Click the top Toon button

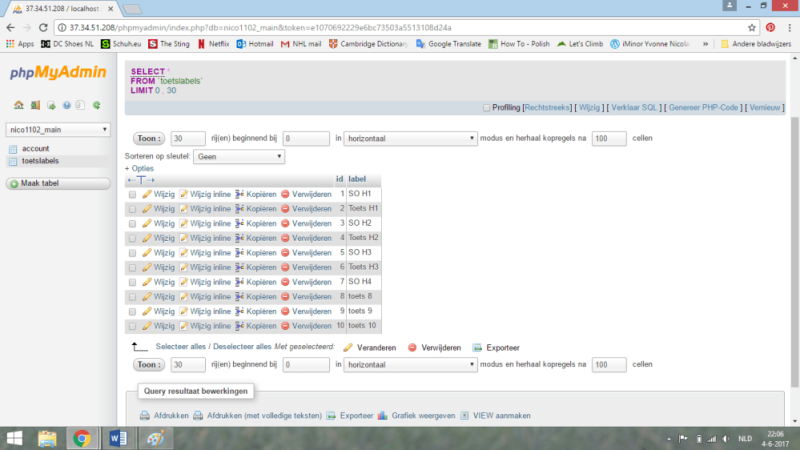click(x=149, y=138)
